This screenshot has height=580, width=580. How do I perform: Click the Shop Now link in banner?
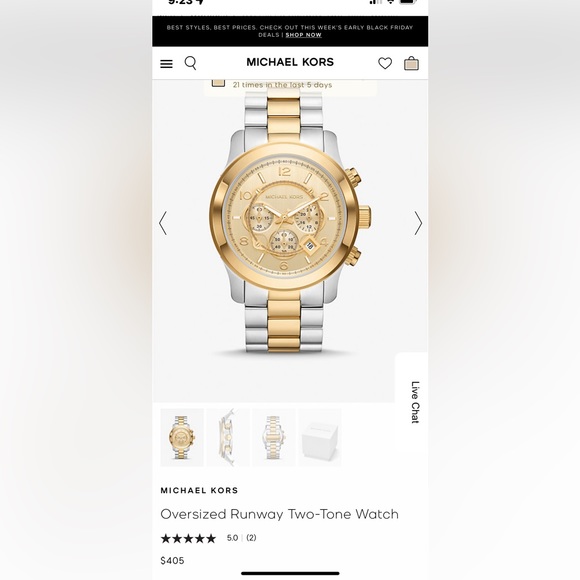303,35
